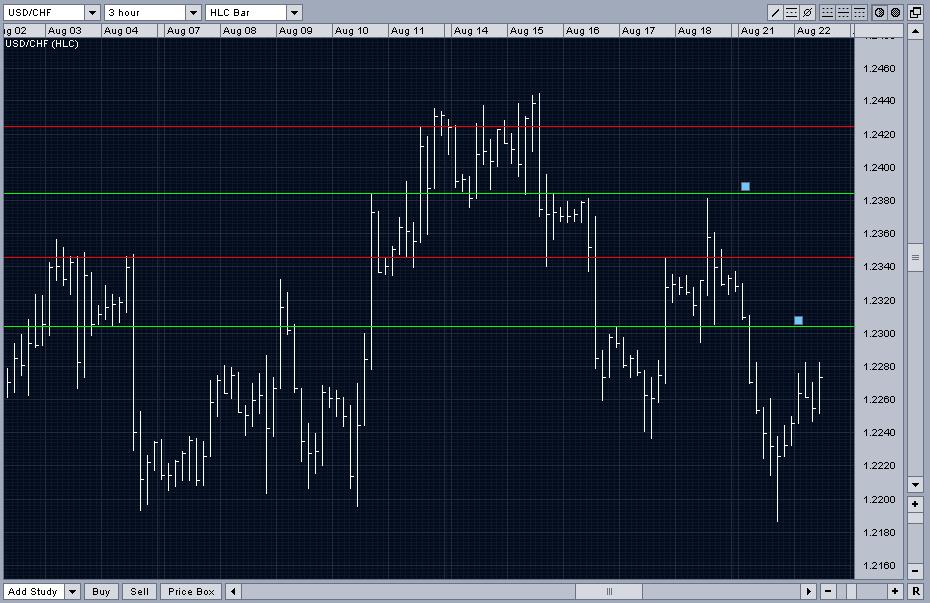Expand the Add Study dropdown arrow

(x=72, y=591)
